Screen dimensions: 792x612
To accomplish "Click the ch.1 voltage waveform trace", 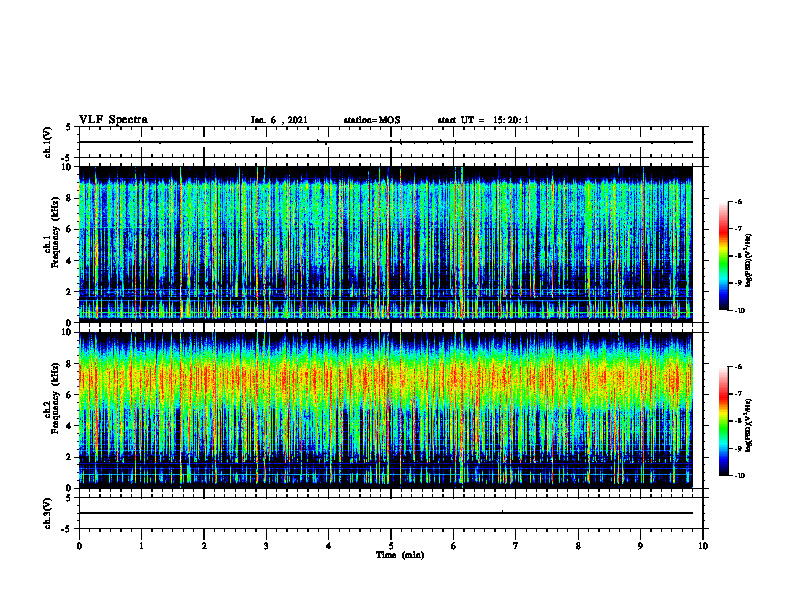I will tap(386, 142).
